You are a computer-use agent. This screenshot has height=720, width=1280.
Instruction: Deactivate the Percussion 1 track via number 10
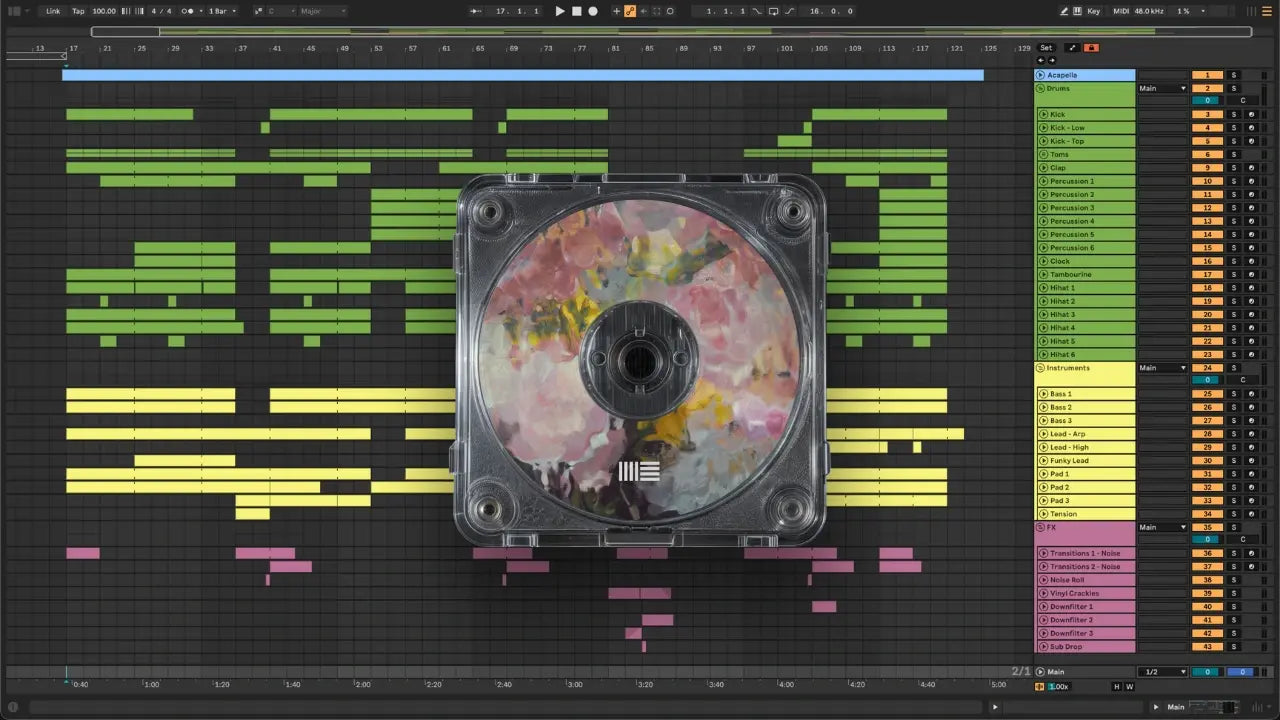(x=1207, y=181)
